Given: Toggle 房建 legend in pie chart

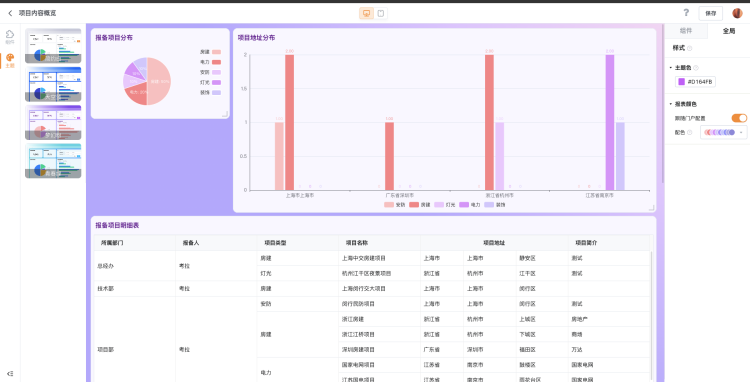Looking at the screenshot, I should tap(210, 52).
